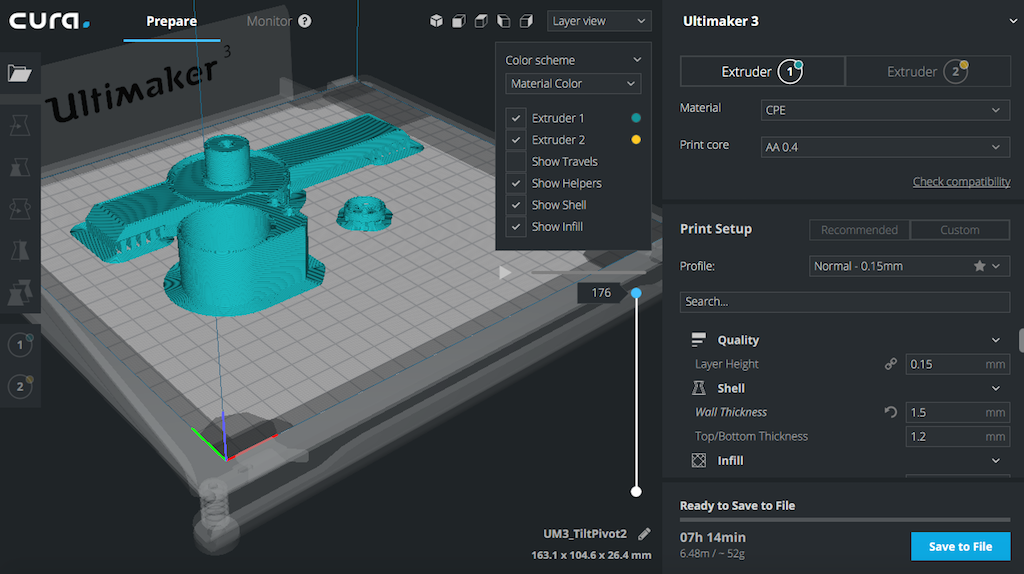Select the Move tool in left sidebar
1024x574 pixels.
point(20,125)
